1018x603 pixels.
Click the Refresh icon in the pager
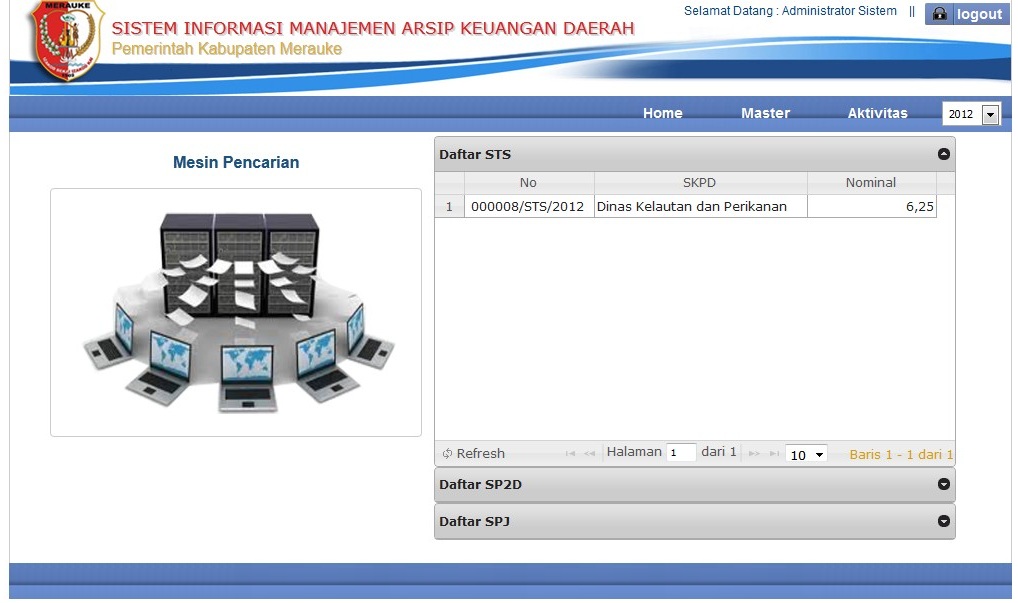pos(447,454)
